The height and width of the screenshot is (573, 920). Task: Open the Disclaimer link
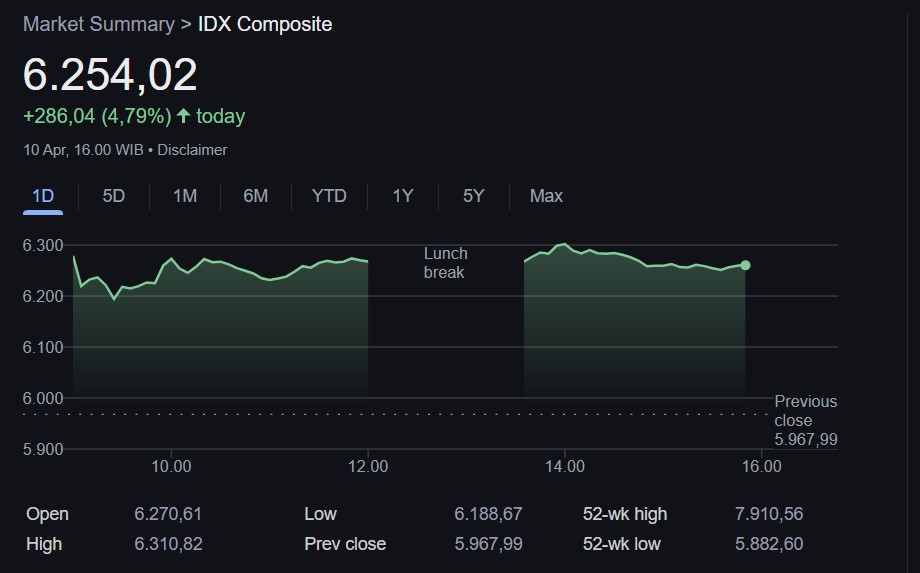tap(192, 150)
